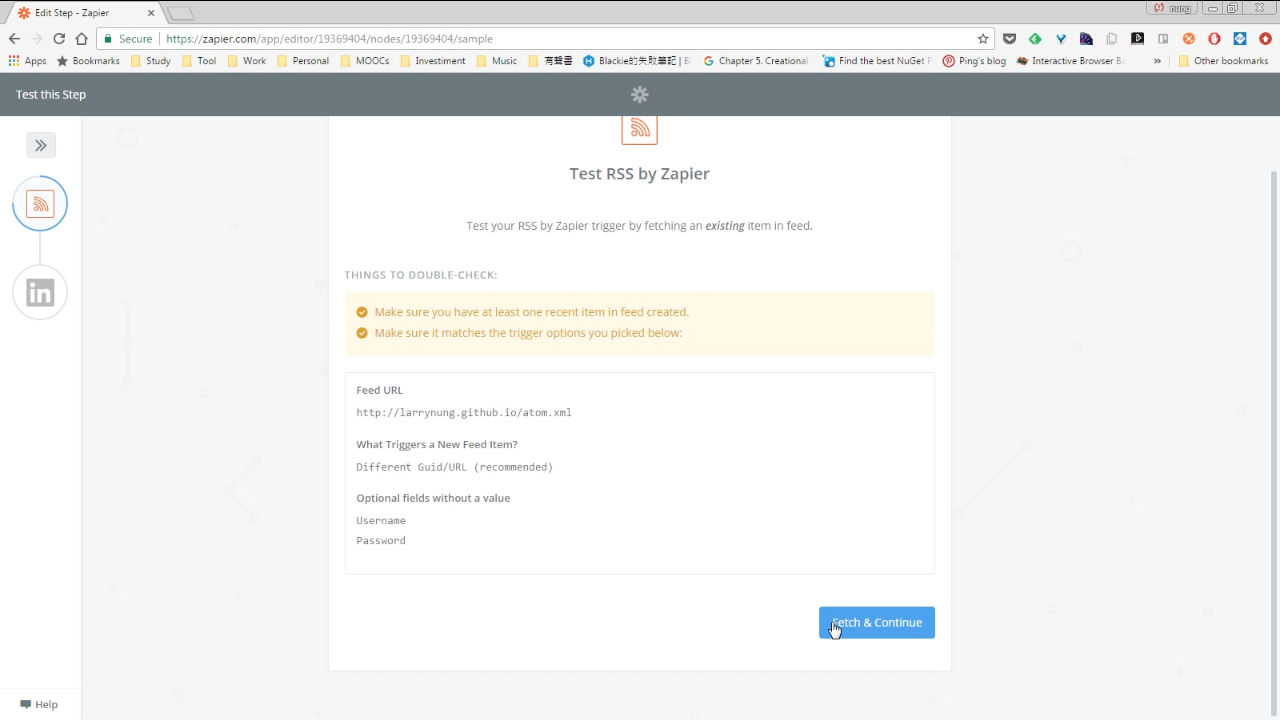The height and width of the screenshot is (720, 1280).
Task: Click the red stop-hand adblock icon
Action: [x=1214, y=38]
